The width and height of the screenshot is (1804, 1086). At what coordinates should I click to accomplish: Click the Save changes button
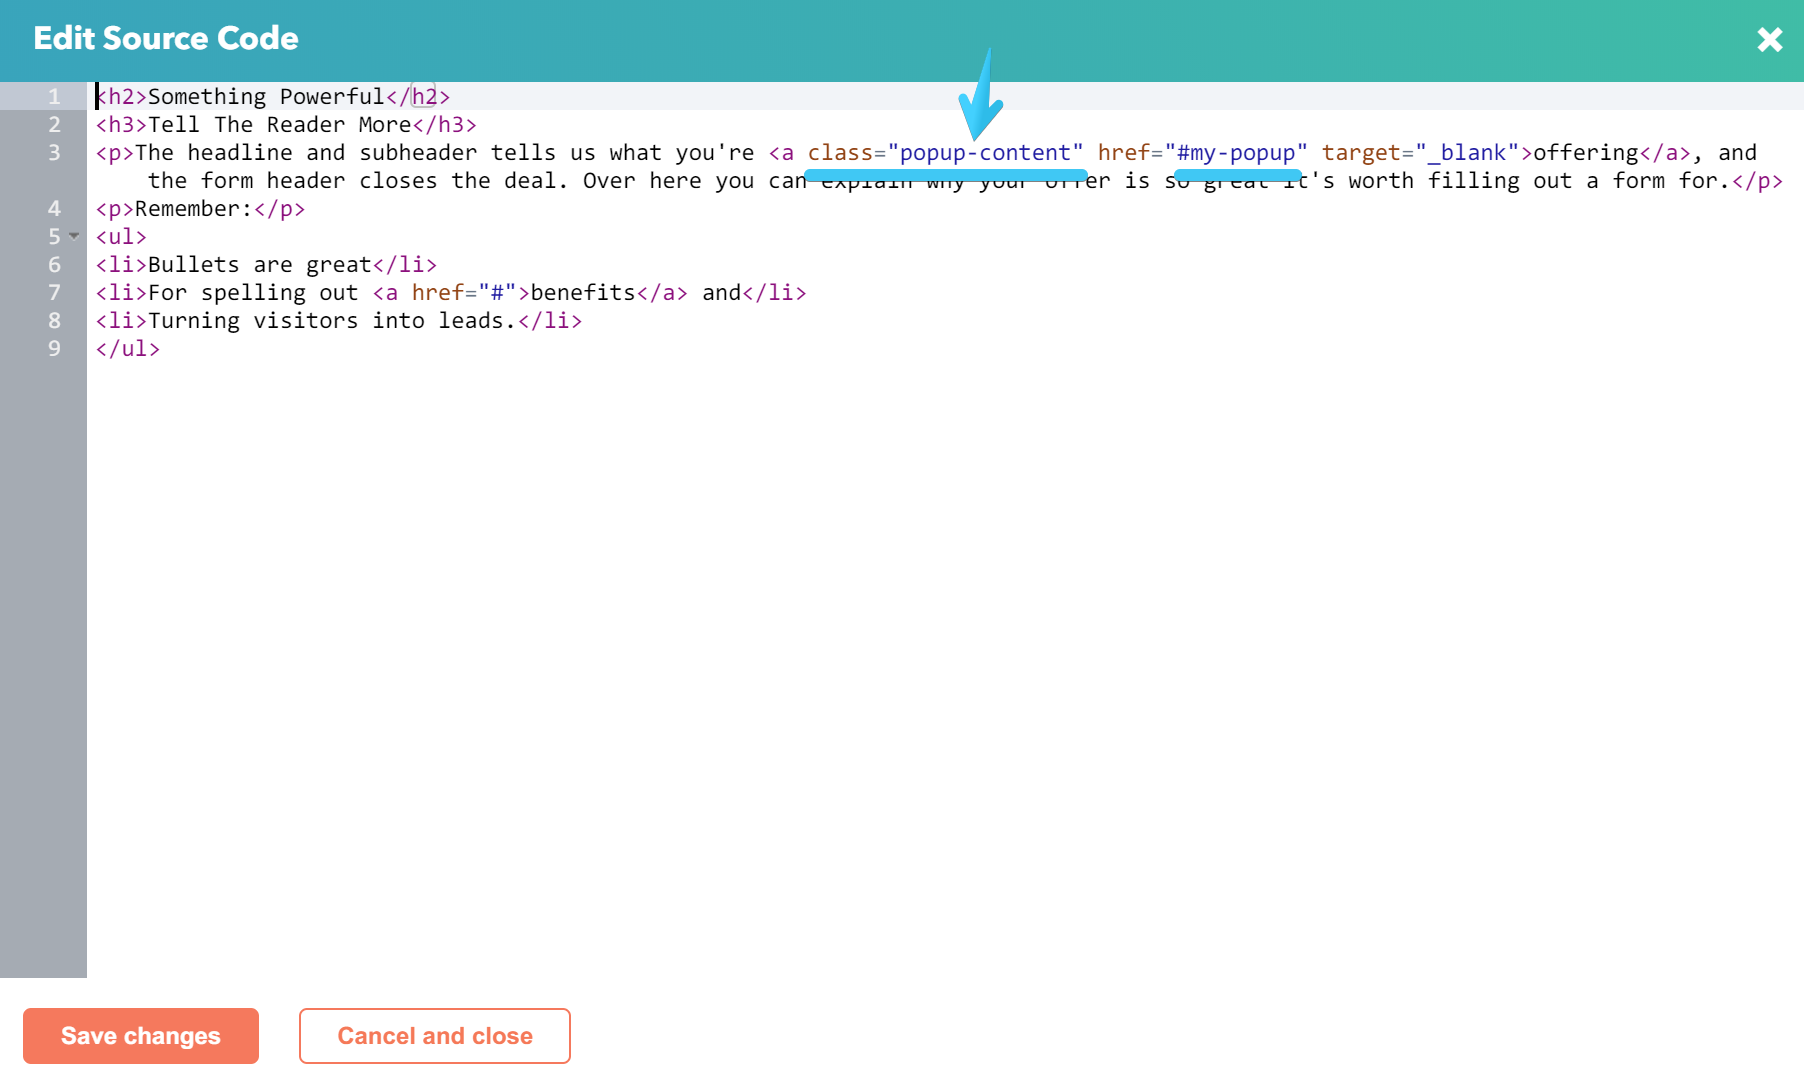(x=140, y=1036)
